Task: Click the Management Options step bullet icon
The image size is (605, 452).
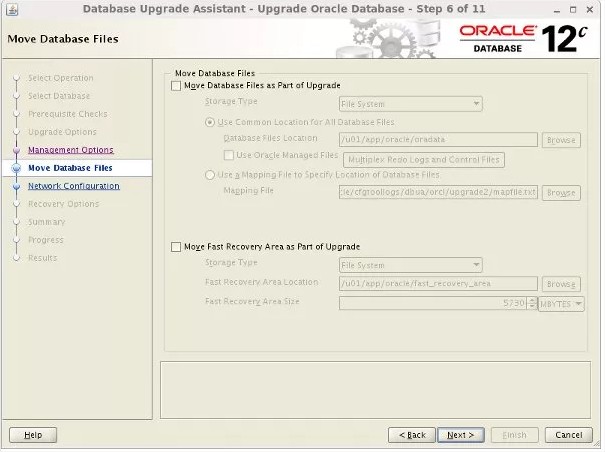Action: pos(16,150)
